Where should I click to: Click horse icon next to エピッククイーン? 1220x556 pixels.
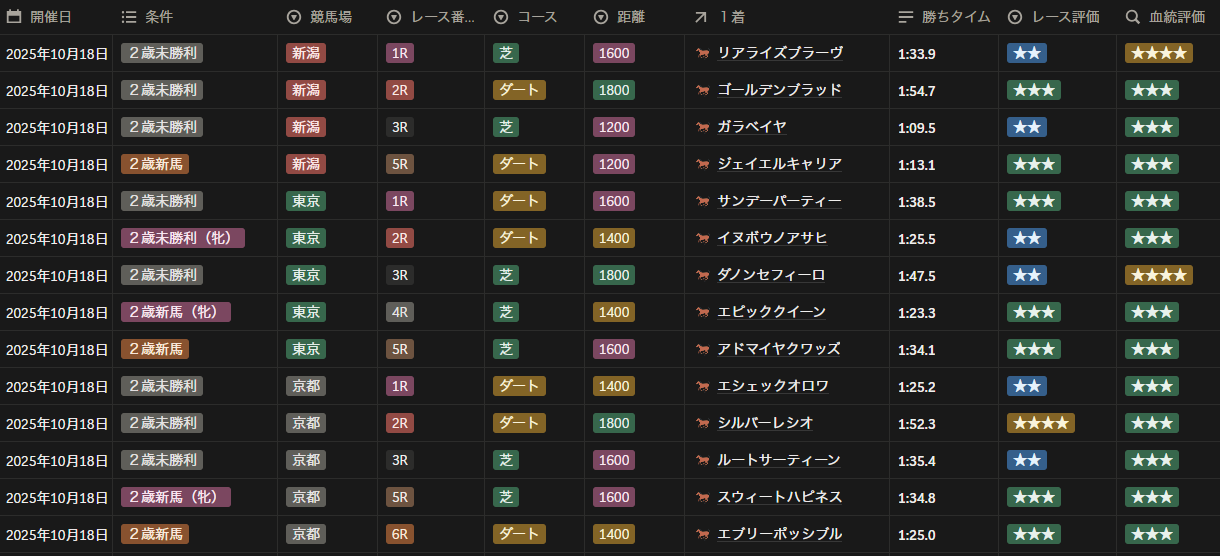[703, 312]
